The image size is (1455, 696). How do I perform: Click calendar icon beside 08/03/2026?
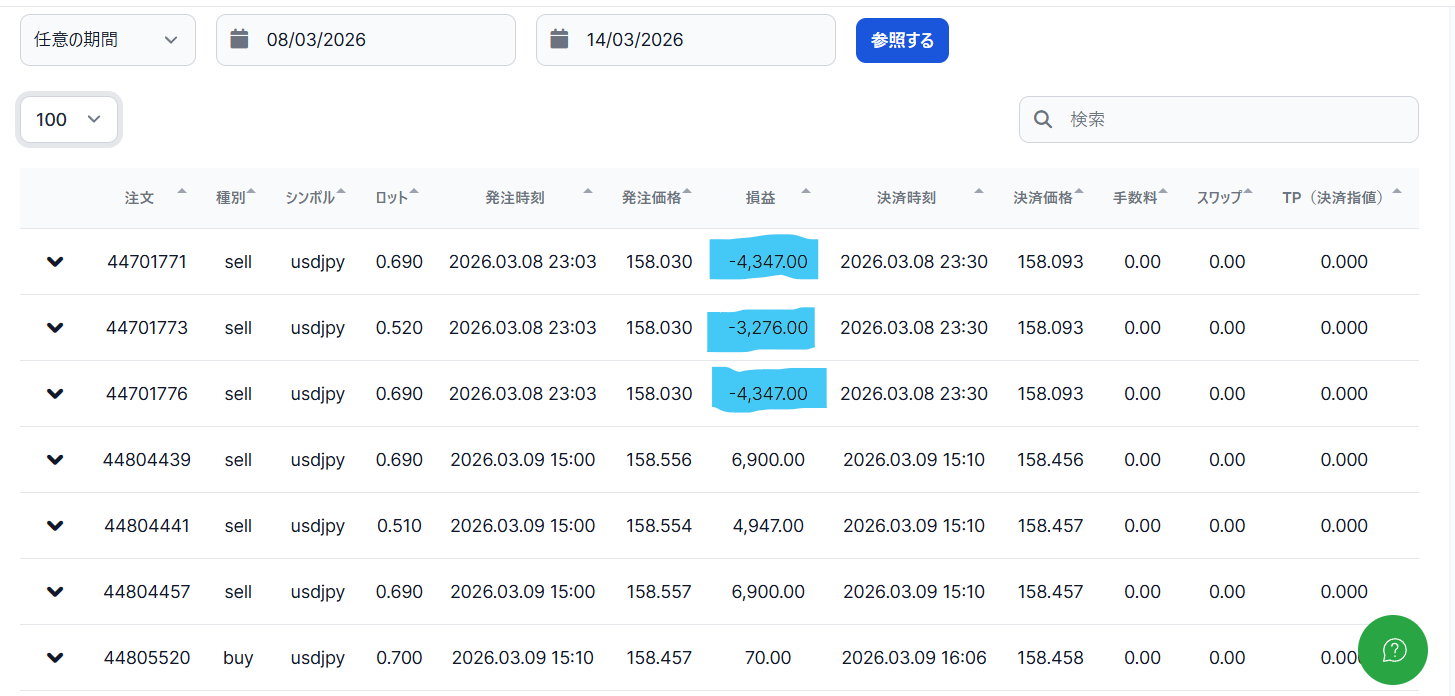(239, 39)
